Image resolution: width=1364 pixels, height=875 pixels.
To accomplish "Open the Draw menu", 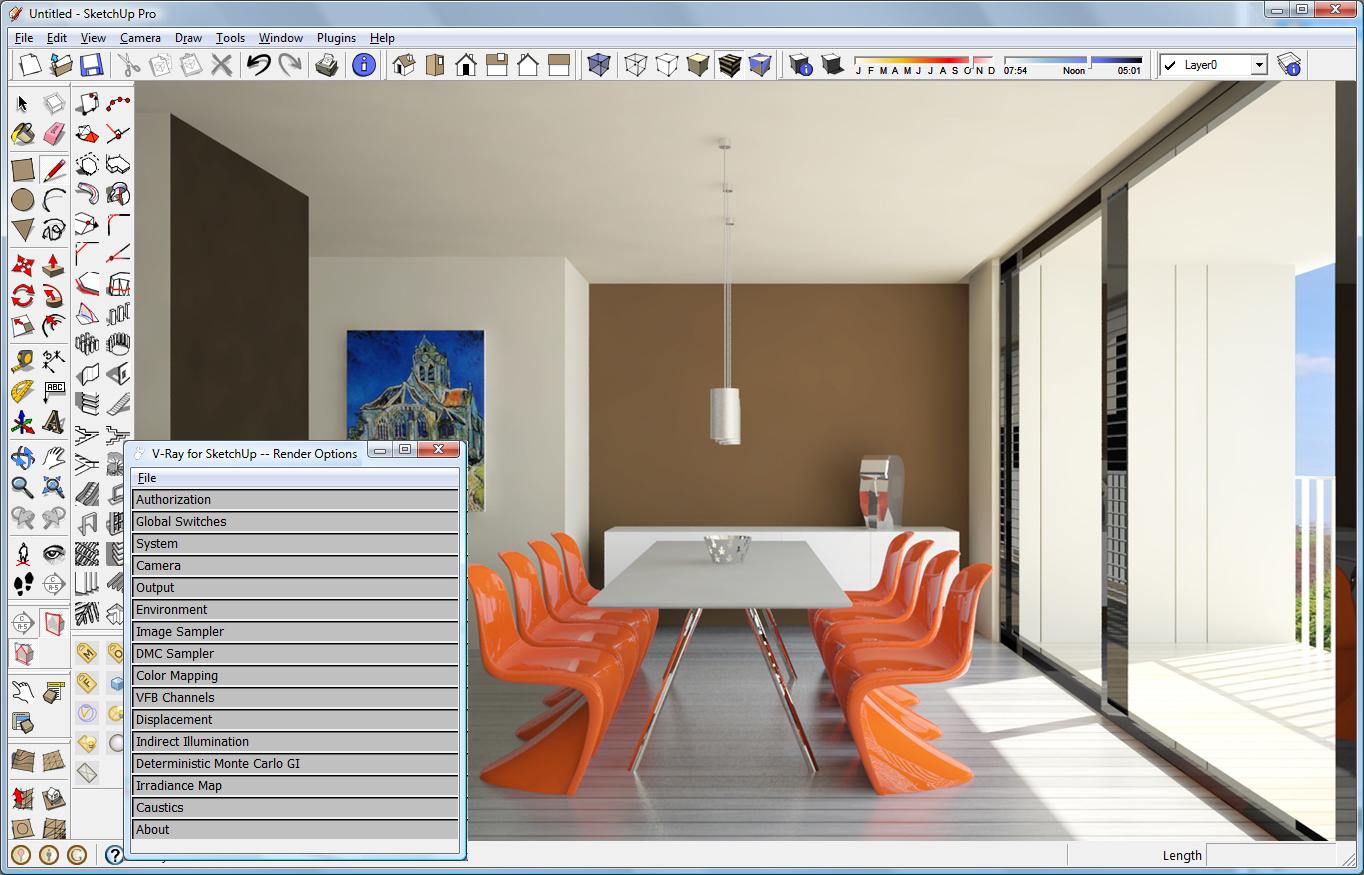I will coord(189,38).
